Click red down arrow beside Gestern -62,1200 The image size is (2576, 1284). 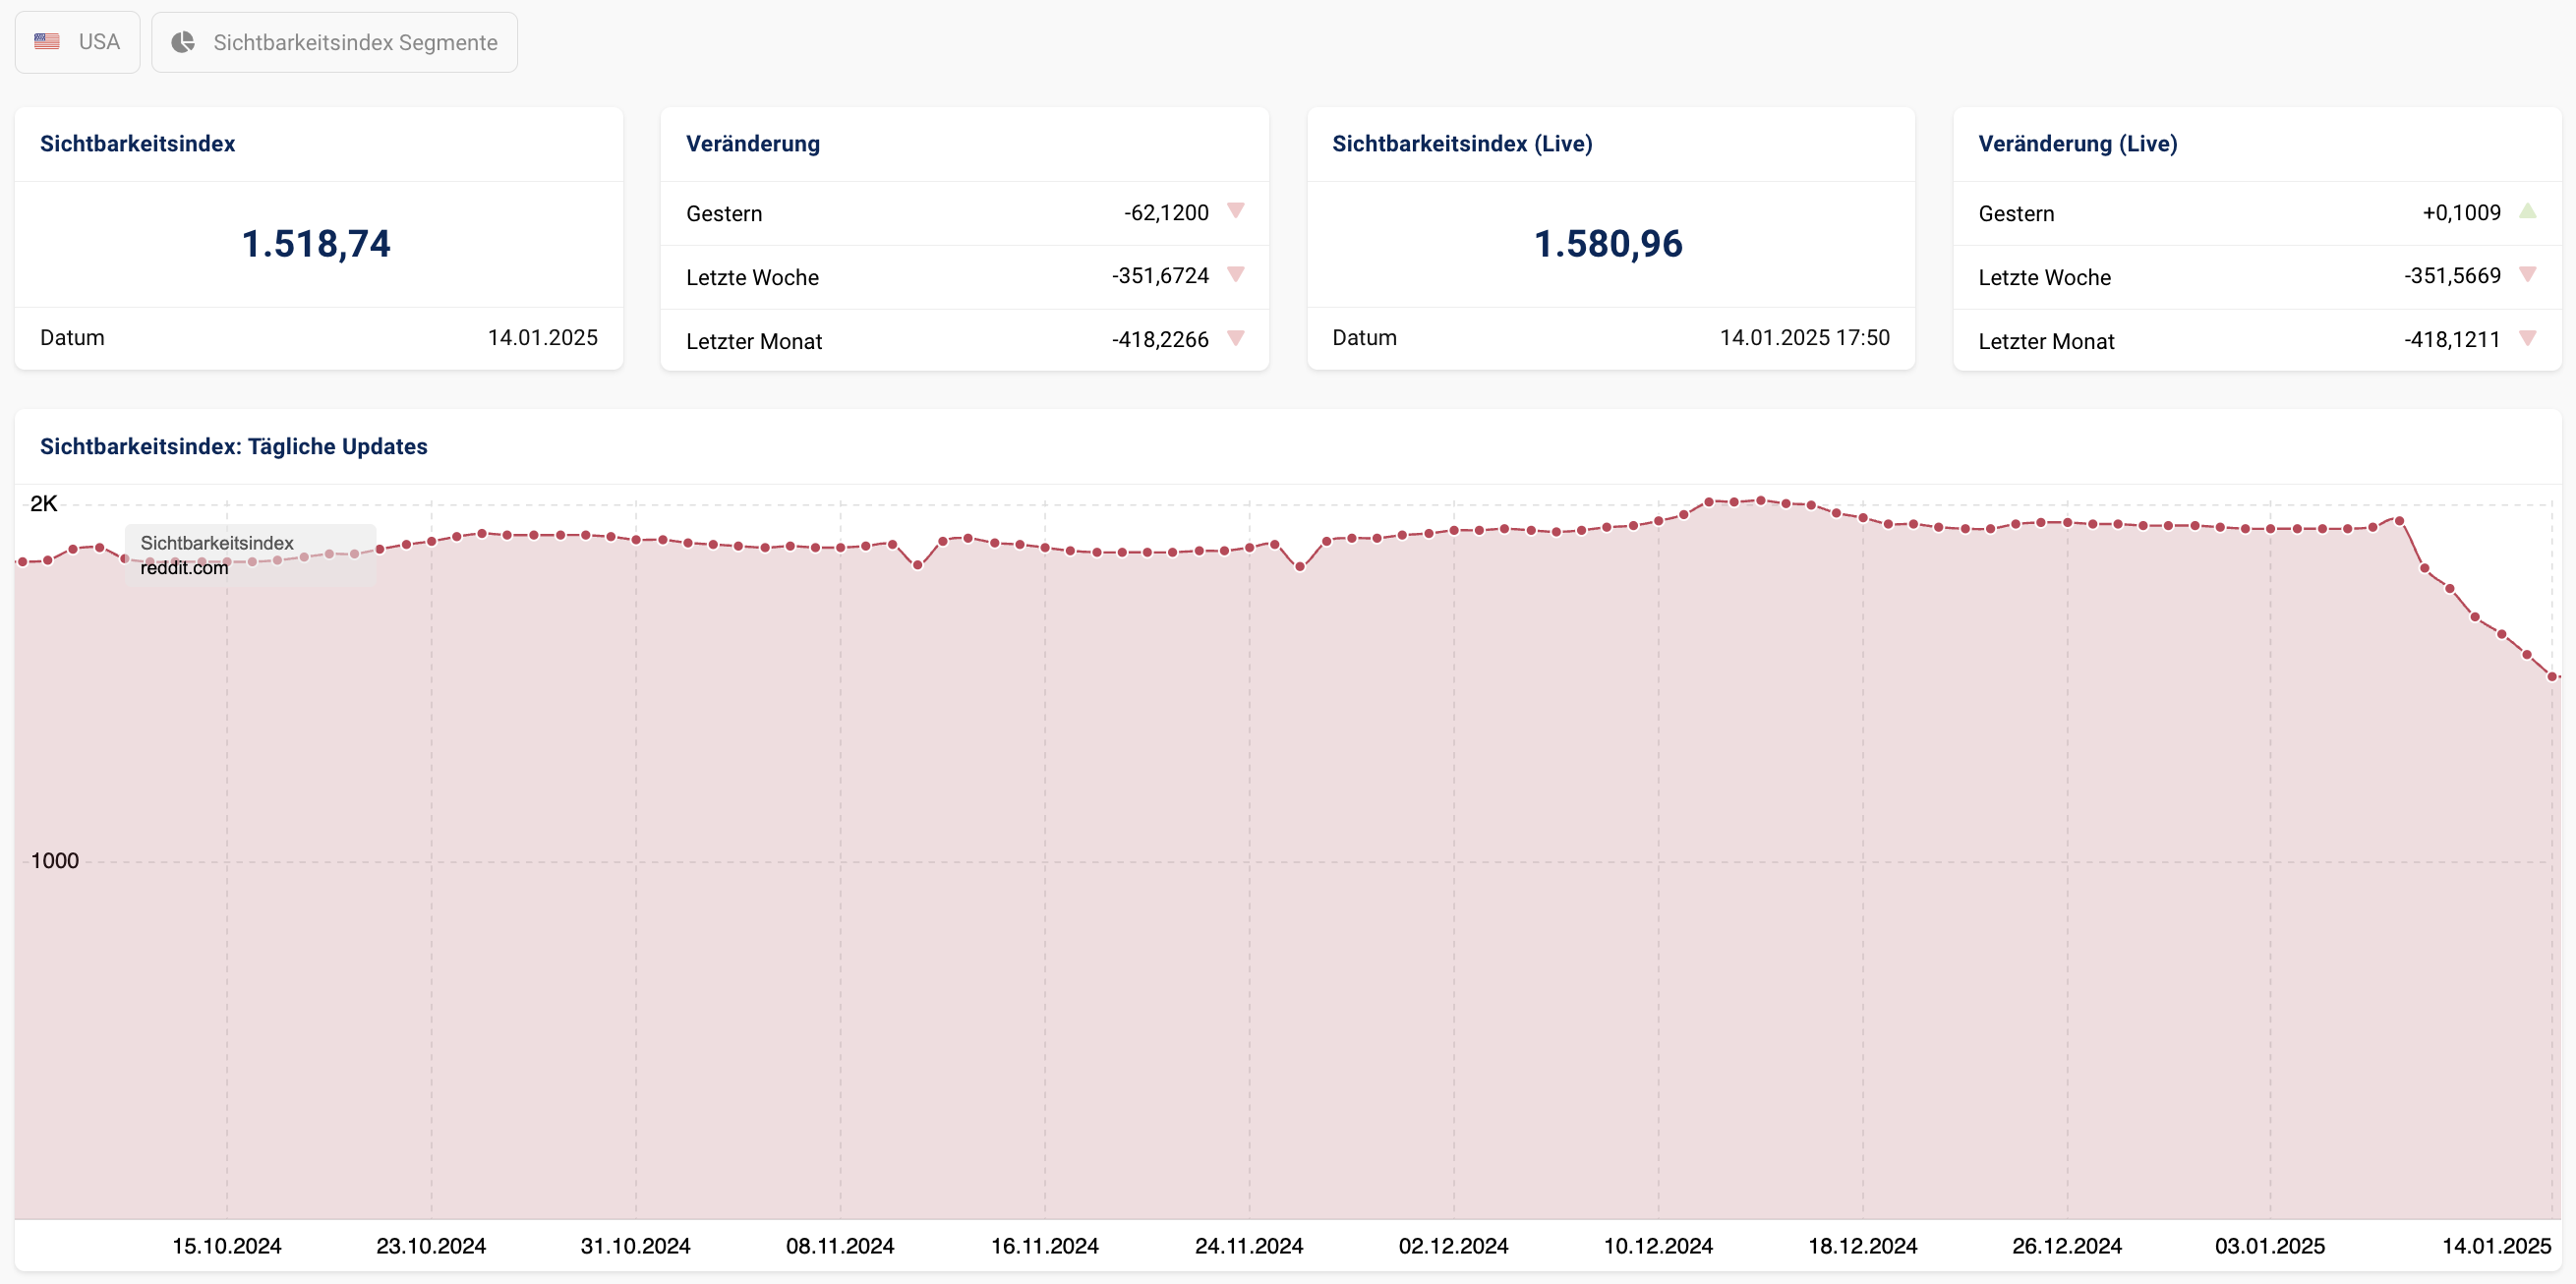[x=1236, y=211]
